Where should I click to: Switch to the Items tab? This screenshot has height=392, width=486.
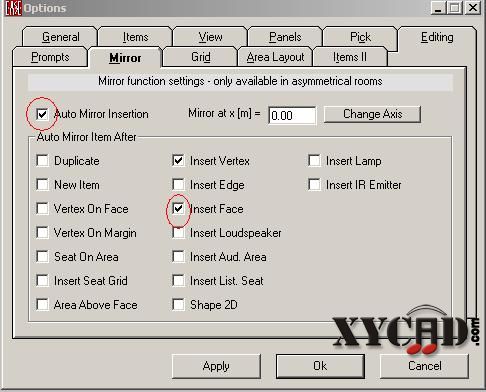pyautogui.click(x=135, y=37)
